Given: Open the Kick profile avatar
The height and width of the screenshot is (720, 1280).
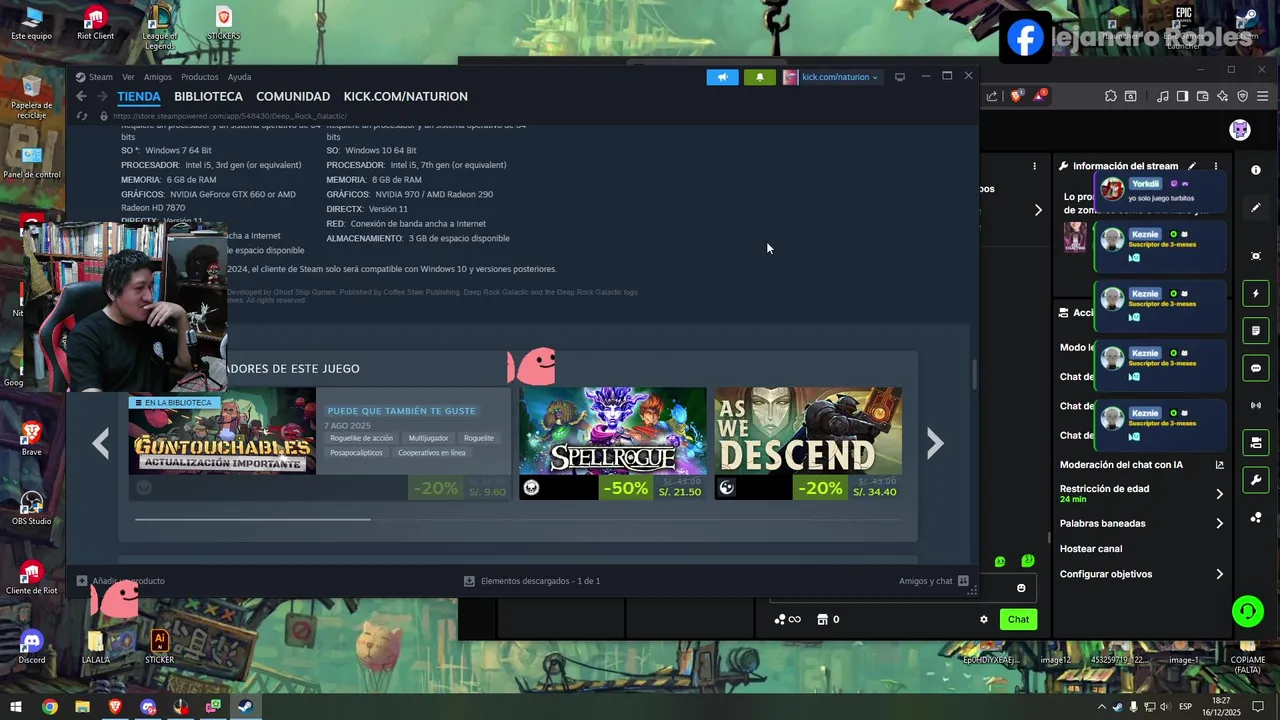Looking at the screenshot, I should tap(1240, 130).
